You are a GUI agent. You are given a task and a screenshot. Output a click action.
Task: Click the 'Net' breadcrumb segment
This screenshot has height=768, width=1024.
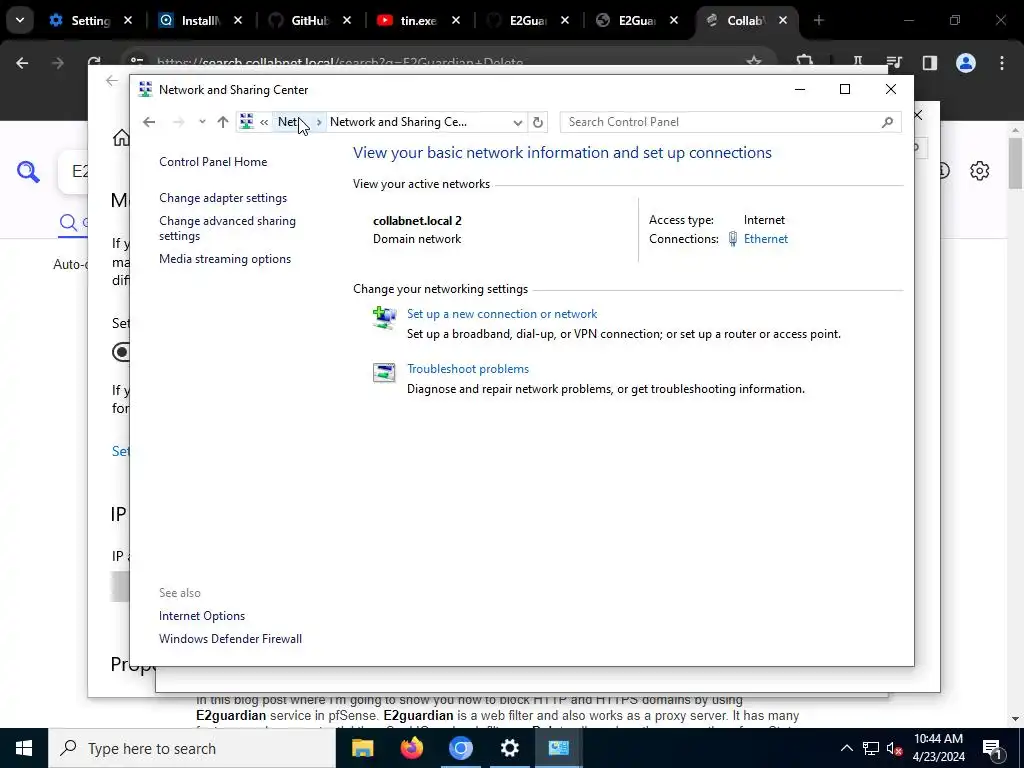point(288,122)
